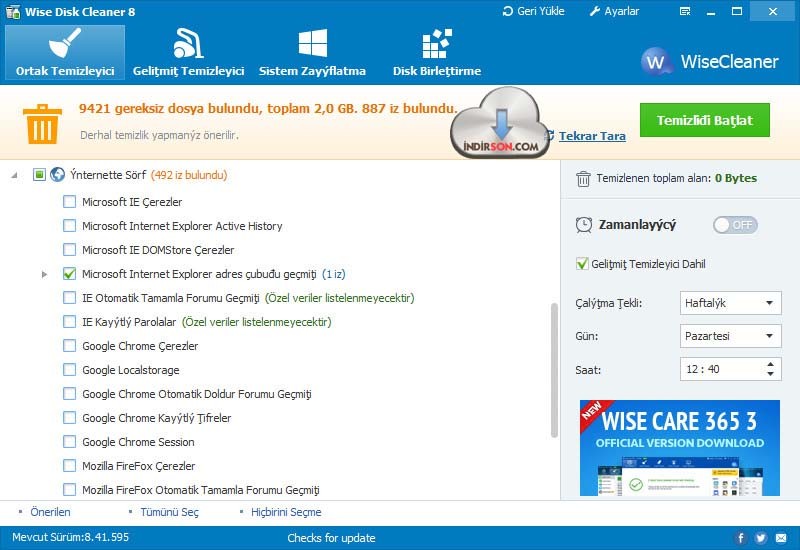Viewport: 800px width, 550px height.
Task: Click the broom icon of Ortak Temizleyici
Action: (65, 43)
